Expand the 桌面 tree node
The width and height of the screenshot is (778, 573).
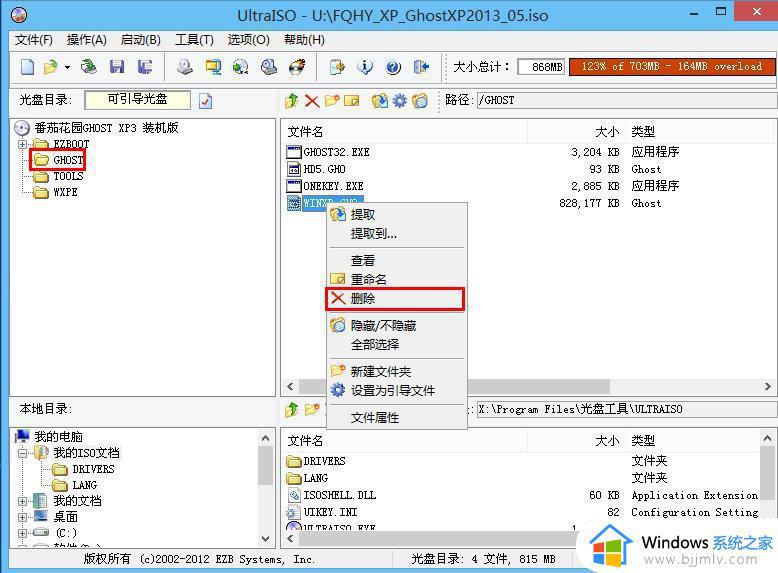pos(22,517)
